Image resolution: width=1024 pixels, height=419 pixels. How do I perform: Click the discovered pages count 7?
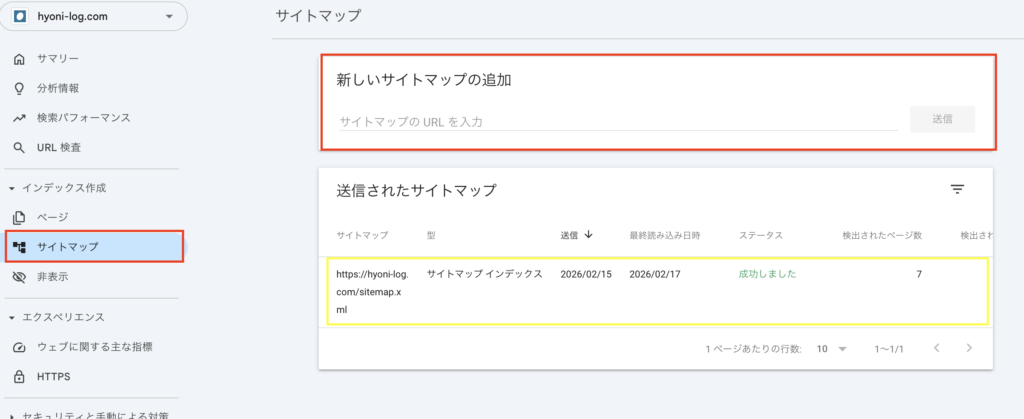pos(919,274)
